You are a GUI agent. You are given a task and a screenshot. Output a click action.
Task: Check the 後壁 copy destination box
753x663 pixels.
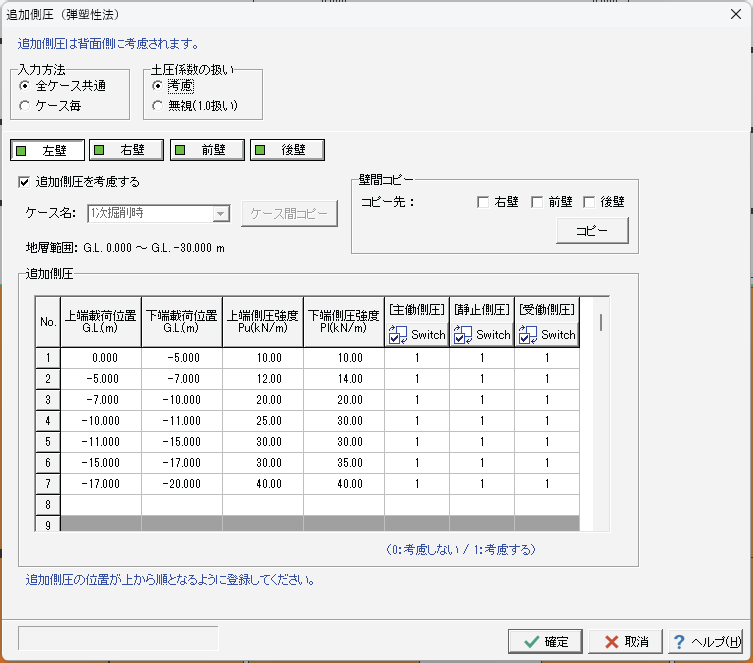(590, 202)
